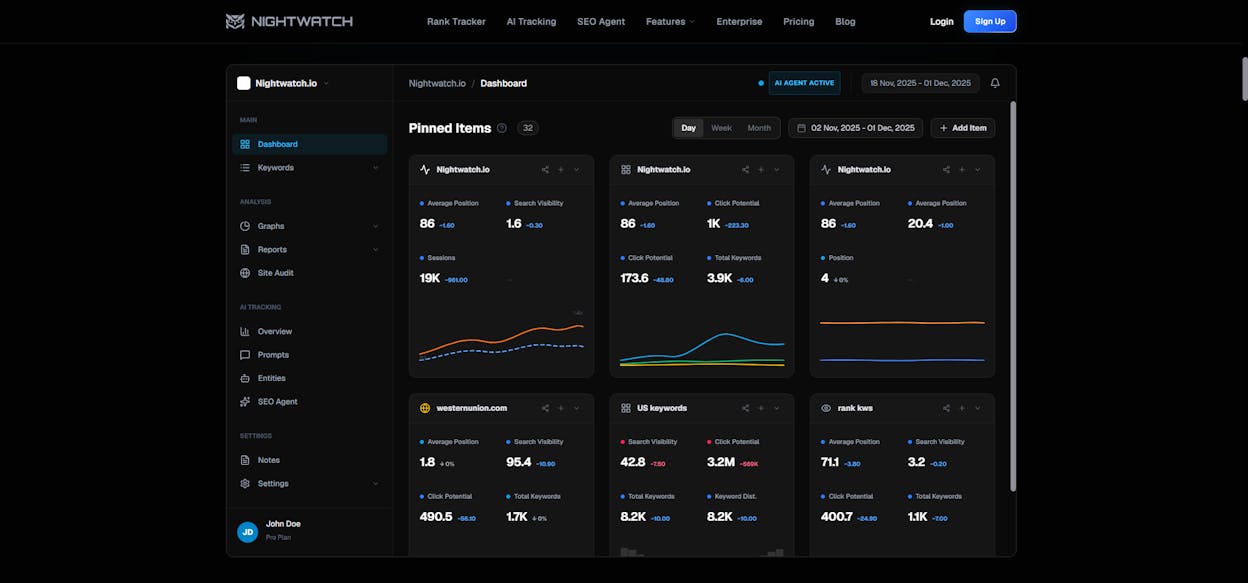
Task: Click the plus icon on the rank kws card
Action: tap(962, 408)
